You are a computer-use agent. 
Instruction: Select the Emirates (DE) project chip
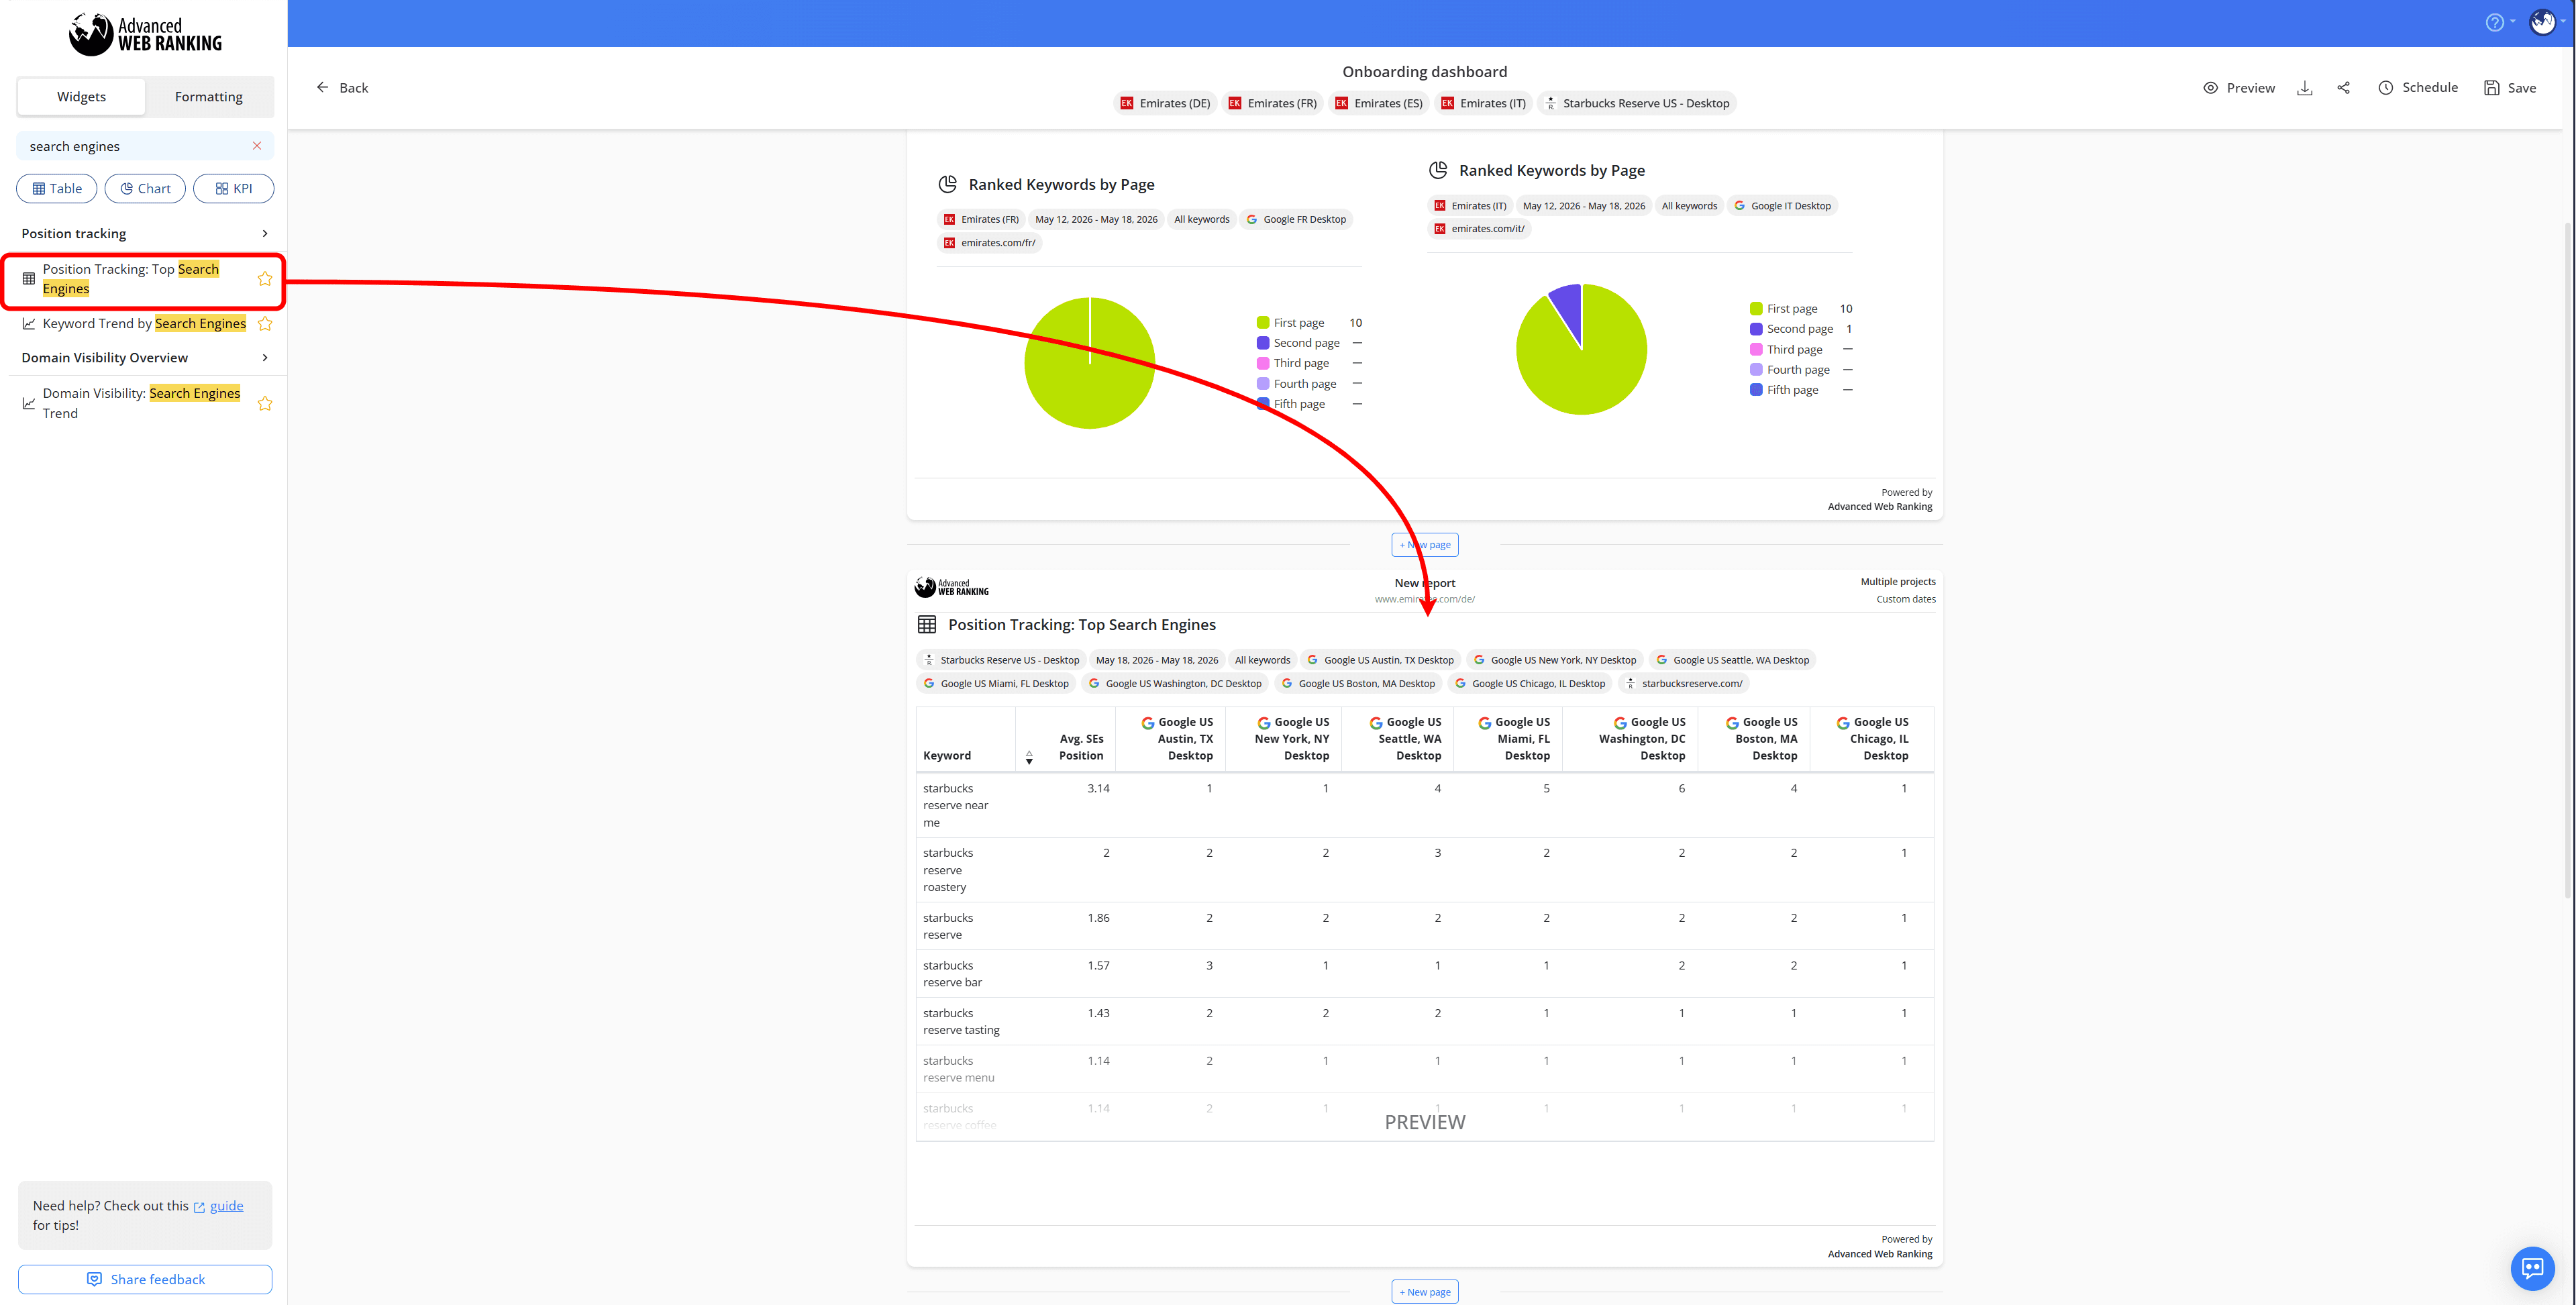click(1165, 103)
